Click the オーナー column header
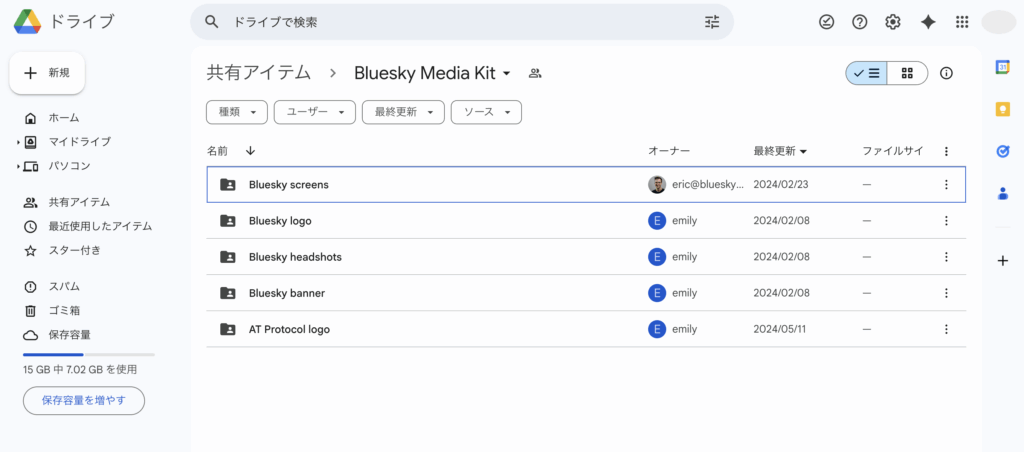This screenshot has height=452, width=1024. pos(669,152)
